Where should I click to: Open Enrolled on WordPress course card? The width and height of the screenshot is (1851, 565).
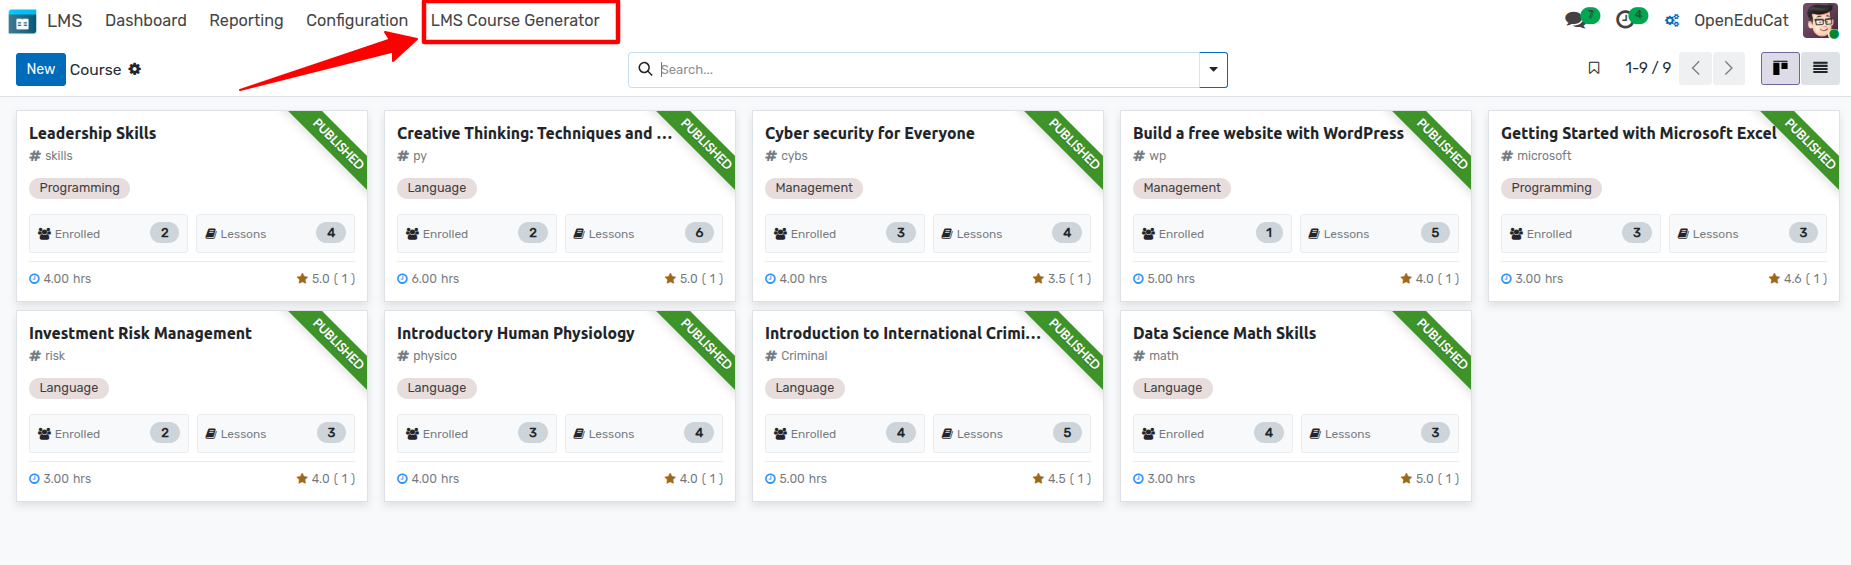(x=1213, y=233)
